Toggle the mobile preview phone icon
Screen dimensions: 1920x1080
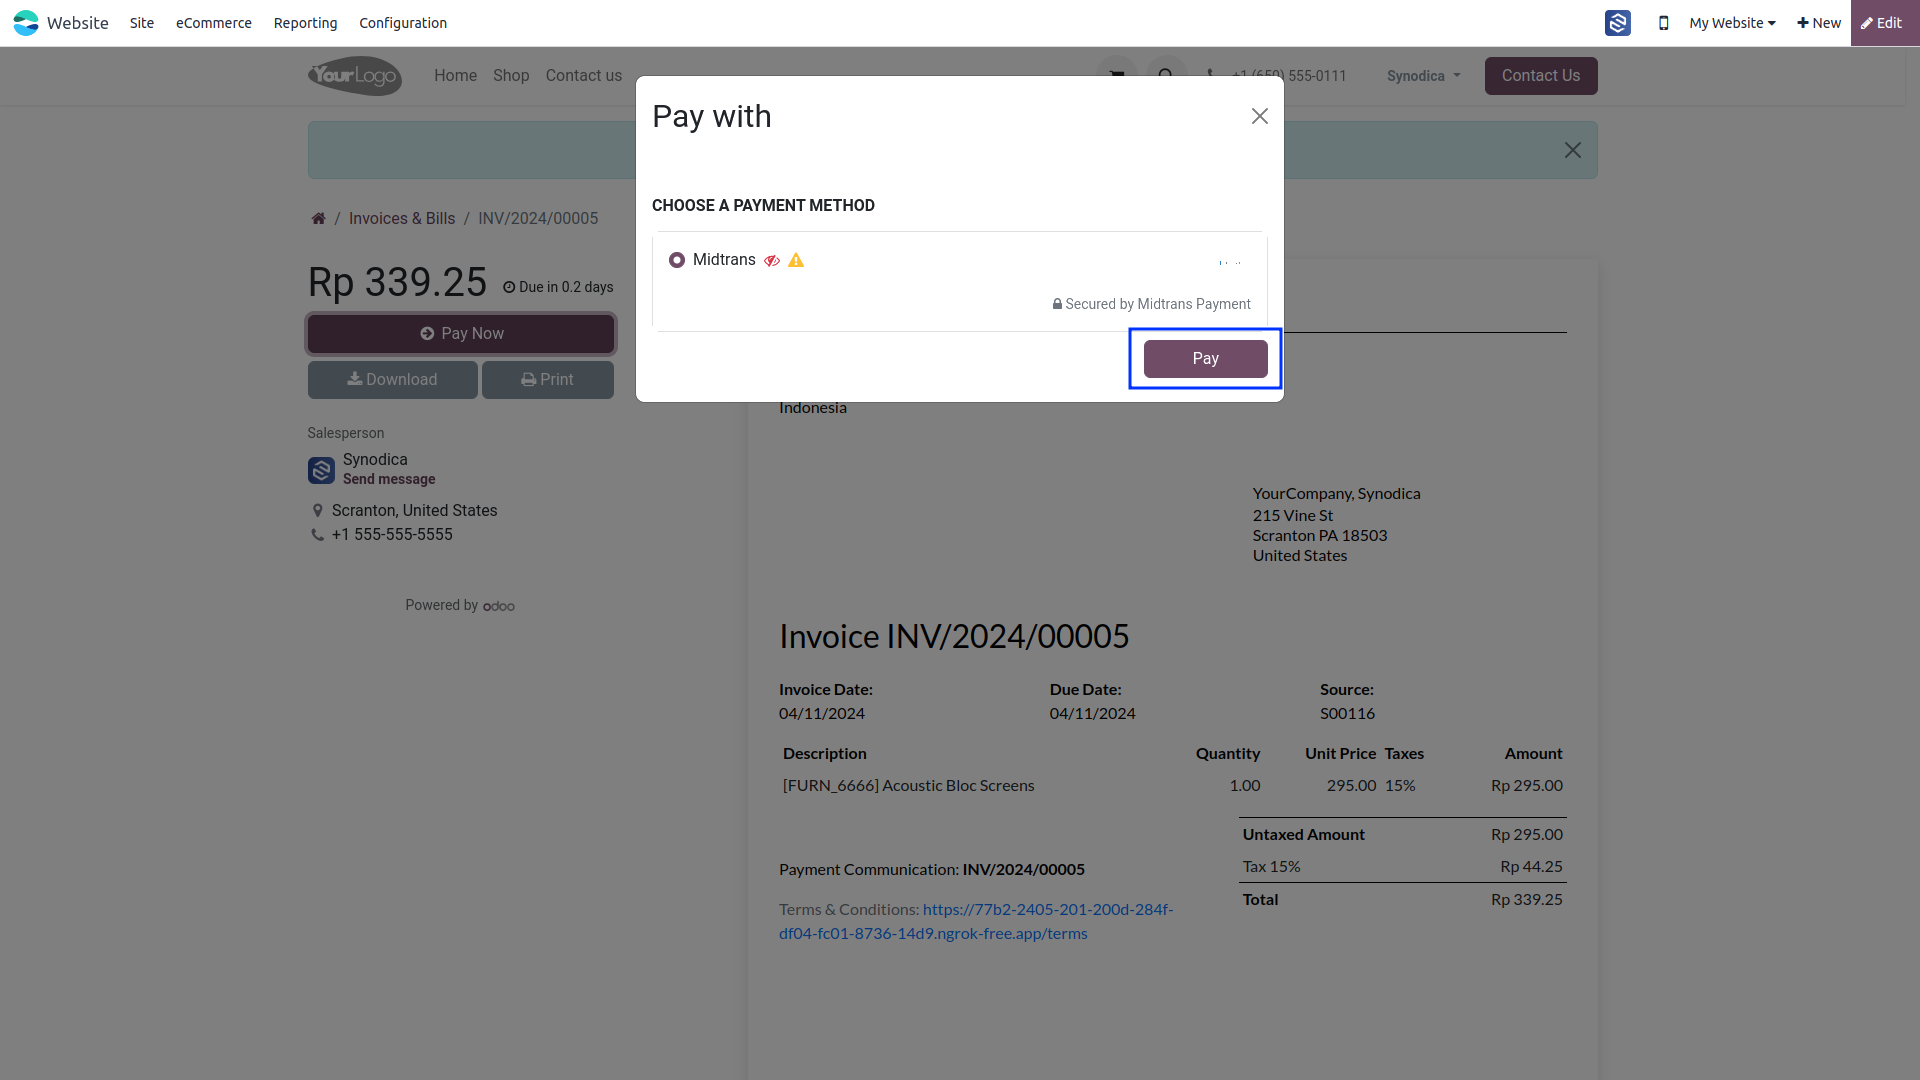pyautogui.click(x=1664, y=23)
